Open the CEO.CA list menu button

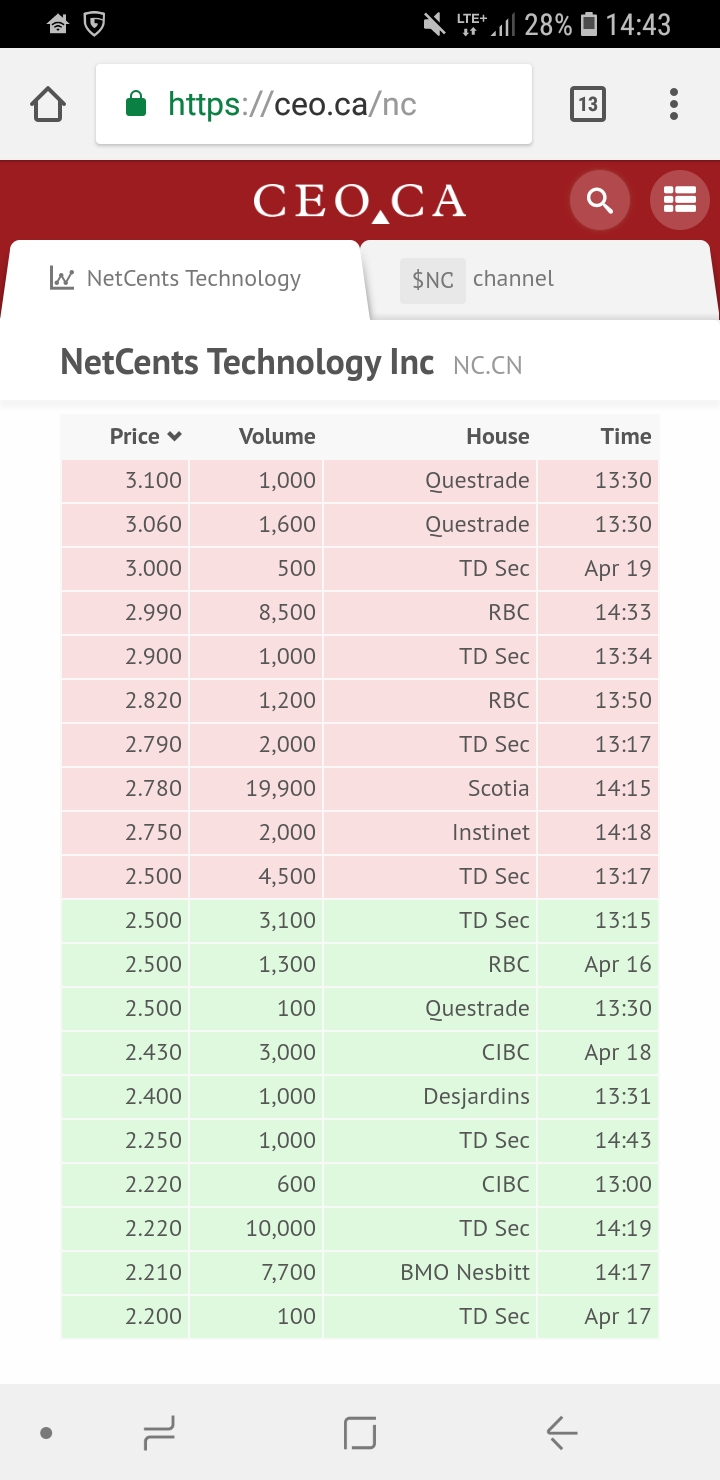[680, 201]
